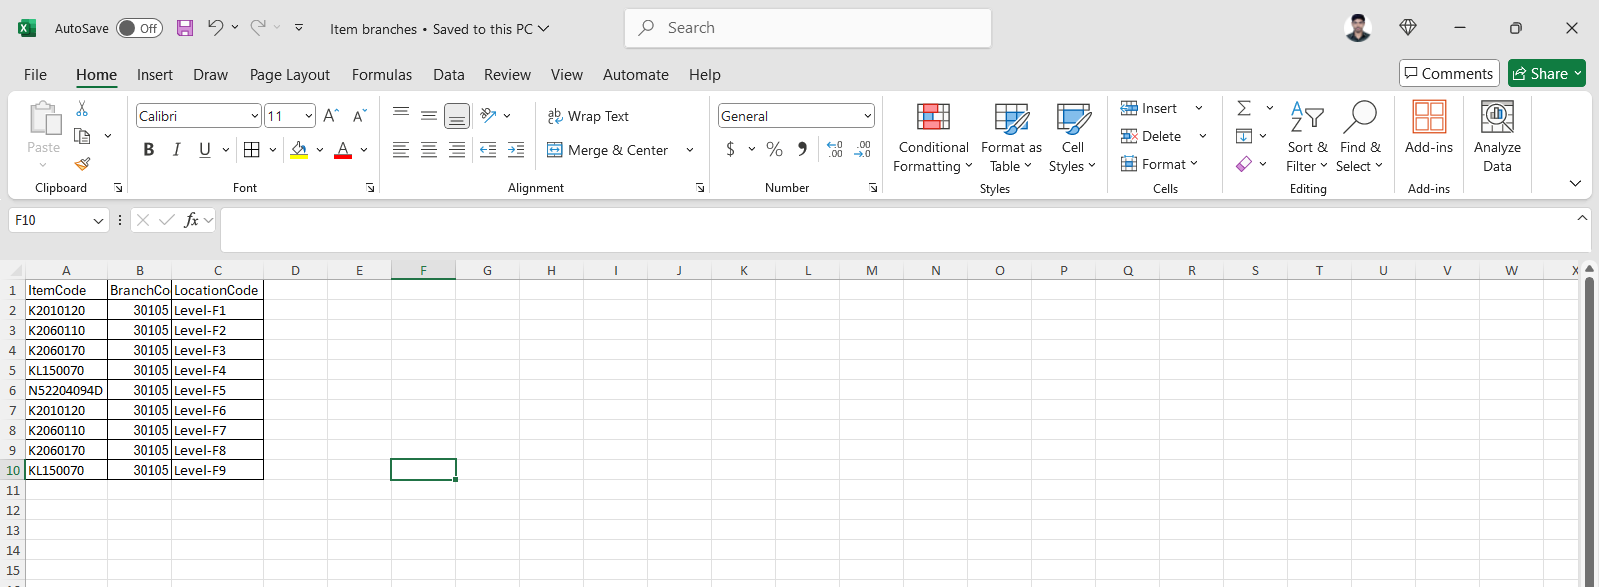Expand the Calibri font name dropdown
This screenshot has height=587, width=1599.
point(254,116)
